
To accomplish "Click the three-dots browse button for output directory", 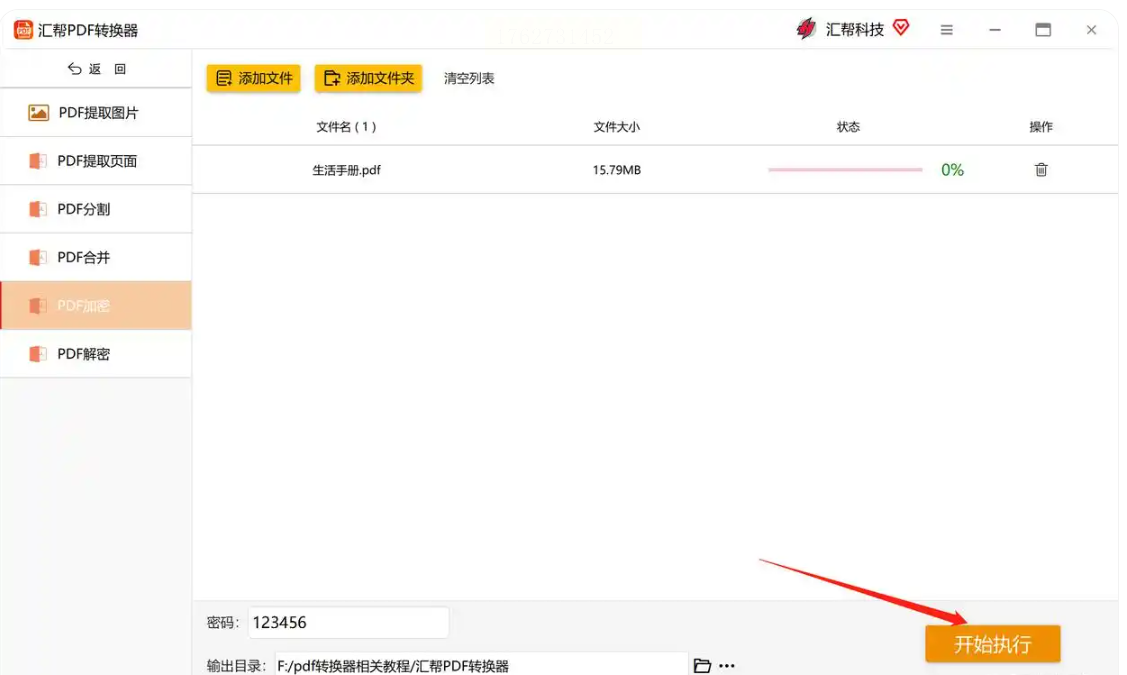I will click(x=727, y=666).
